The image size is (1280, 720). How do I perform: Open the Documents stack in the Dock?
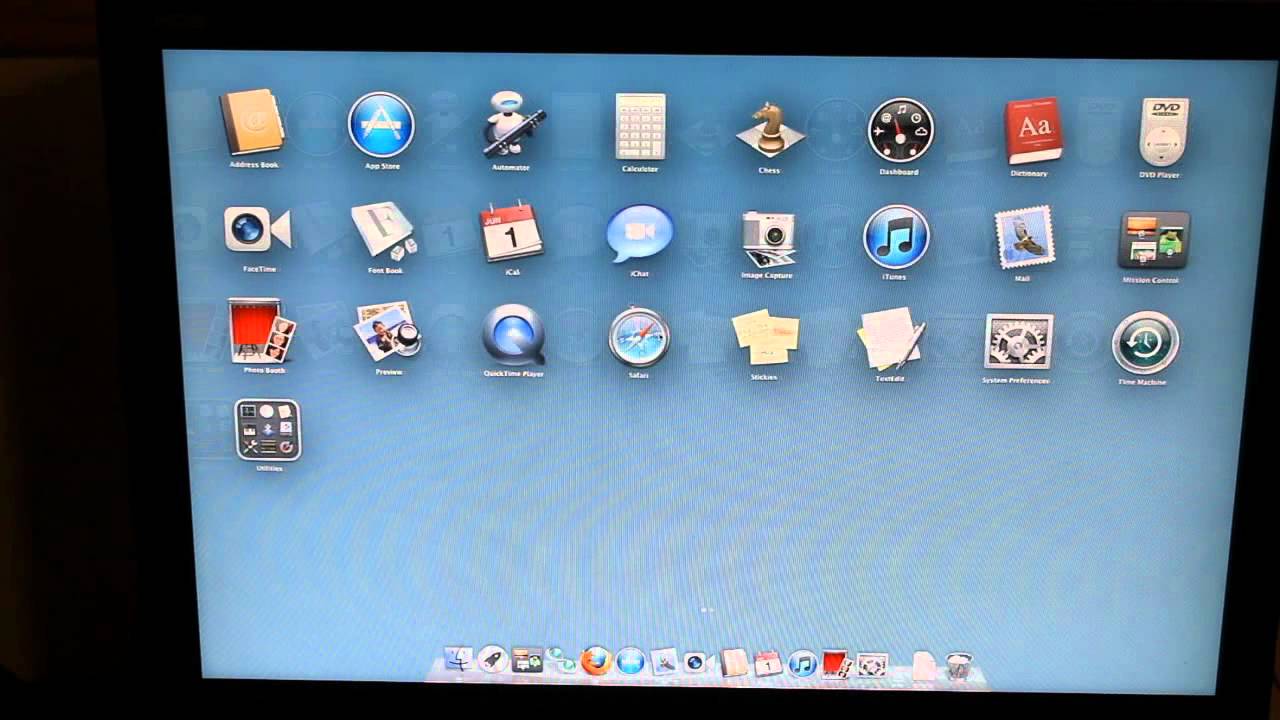click(924, 666)
